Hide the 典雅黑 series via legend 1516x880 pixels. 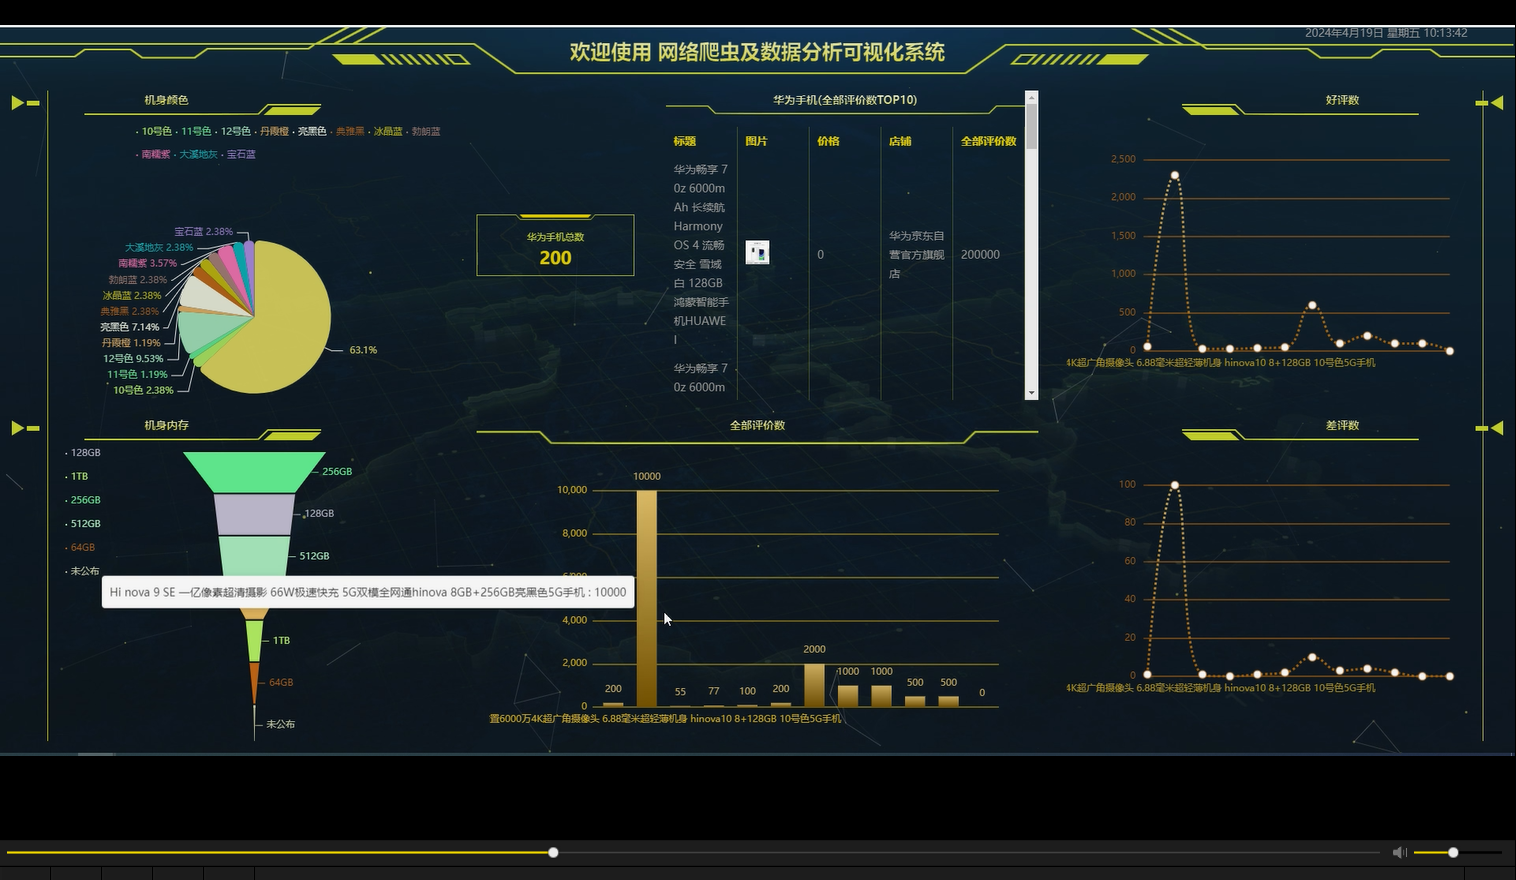click(x=348, y=131)
